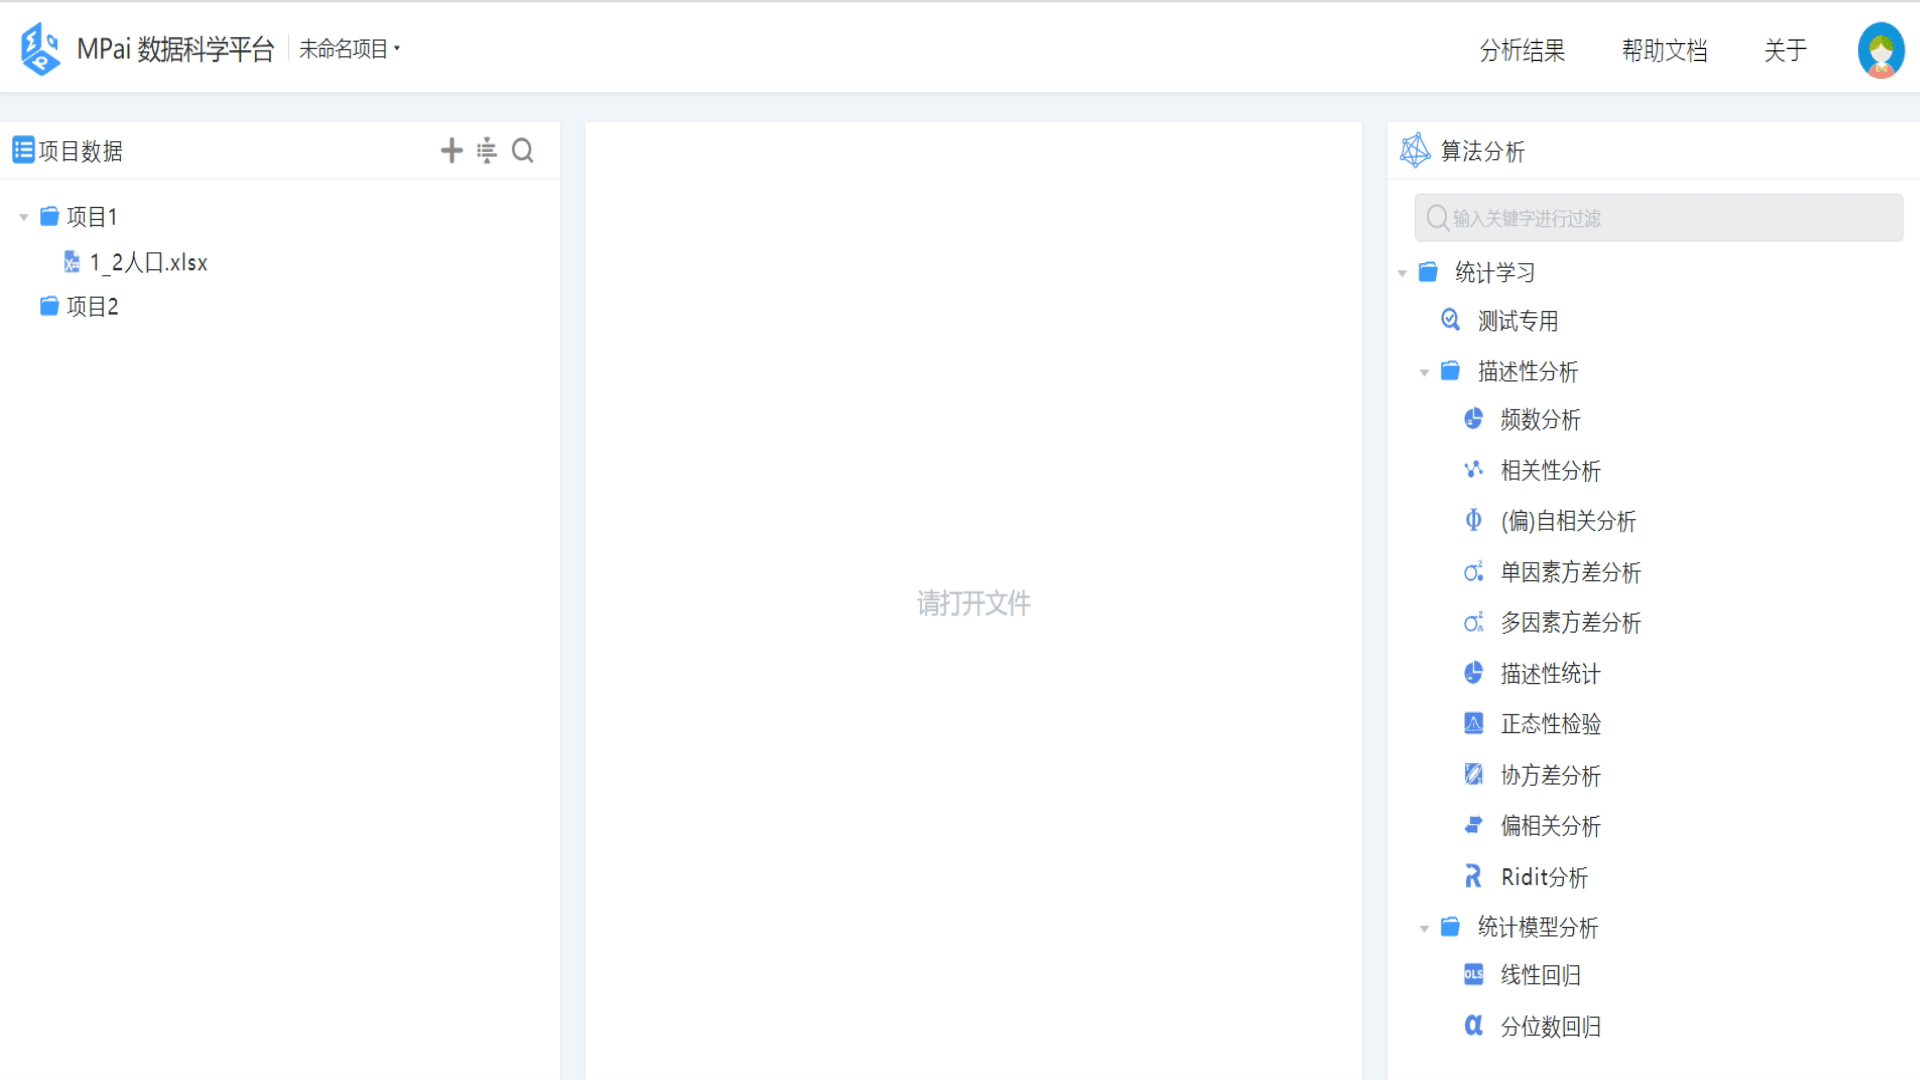Click the 关于 link
Image resolution: width=1920 pixels, height=1080 pixels.
click(x=1785, y=50)
